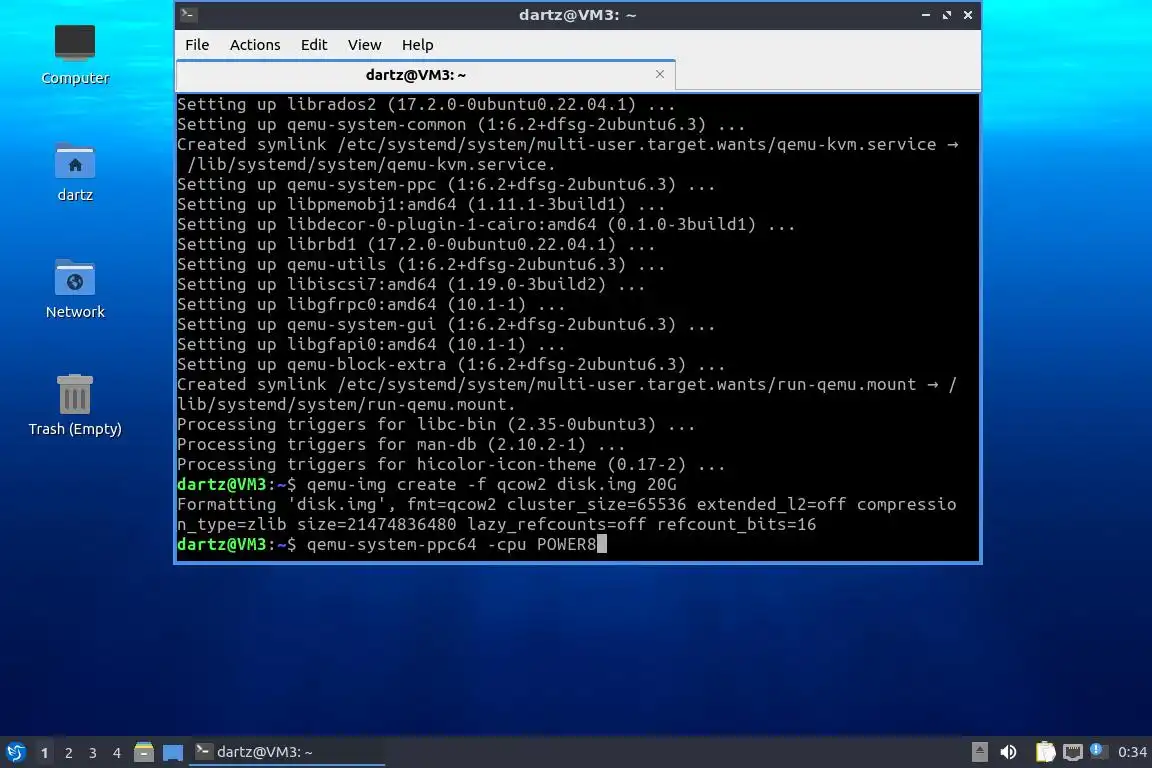Open the Actions menu
The height and width of the screenshot is (768, 1152).
click(x=255, y=45)
